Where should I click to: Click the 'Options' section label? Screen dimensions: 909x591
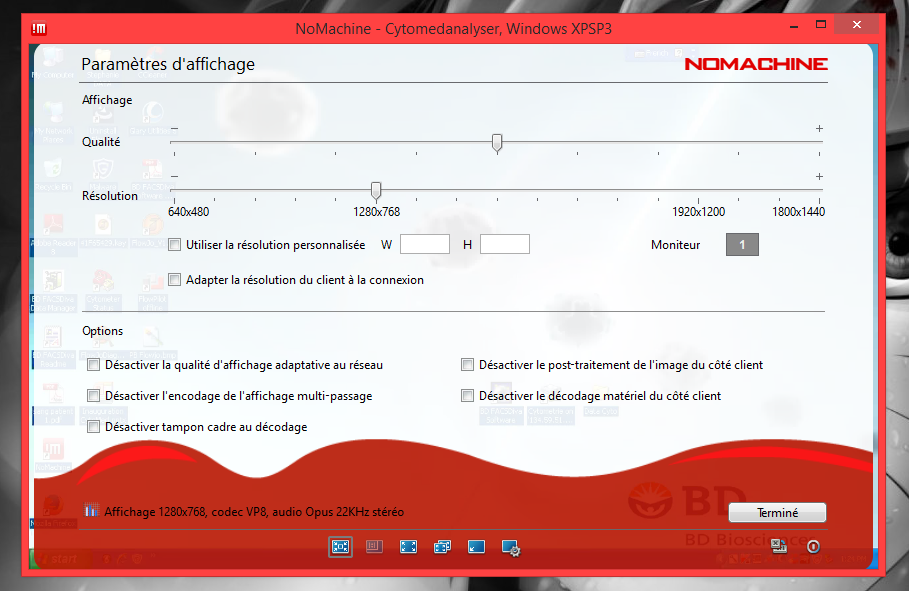(103, 331)
